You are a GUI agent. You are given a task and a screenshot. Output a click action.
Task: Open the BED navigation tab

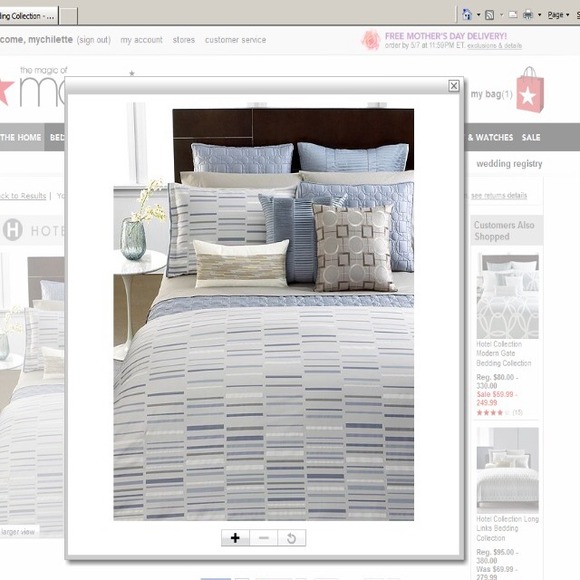click(x=56, y=137)
